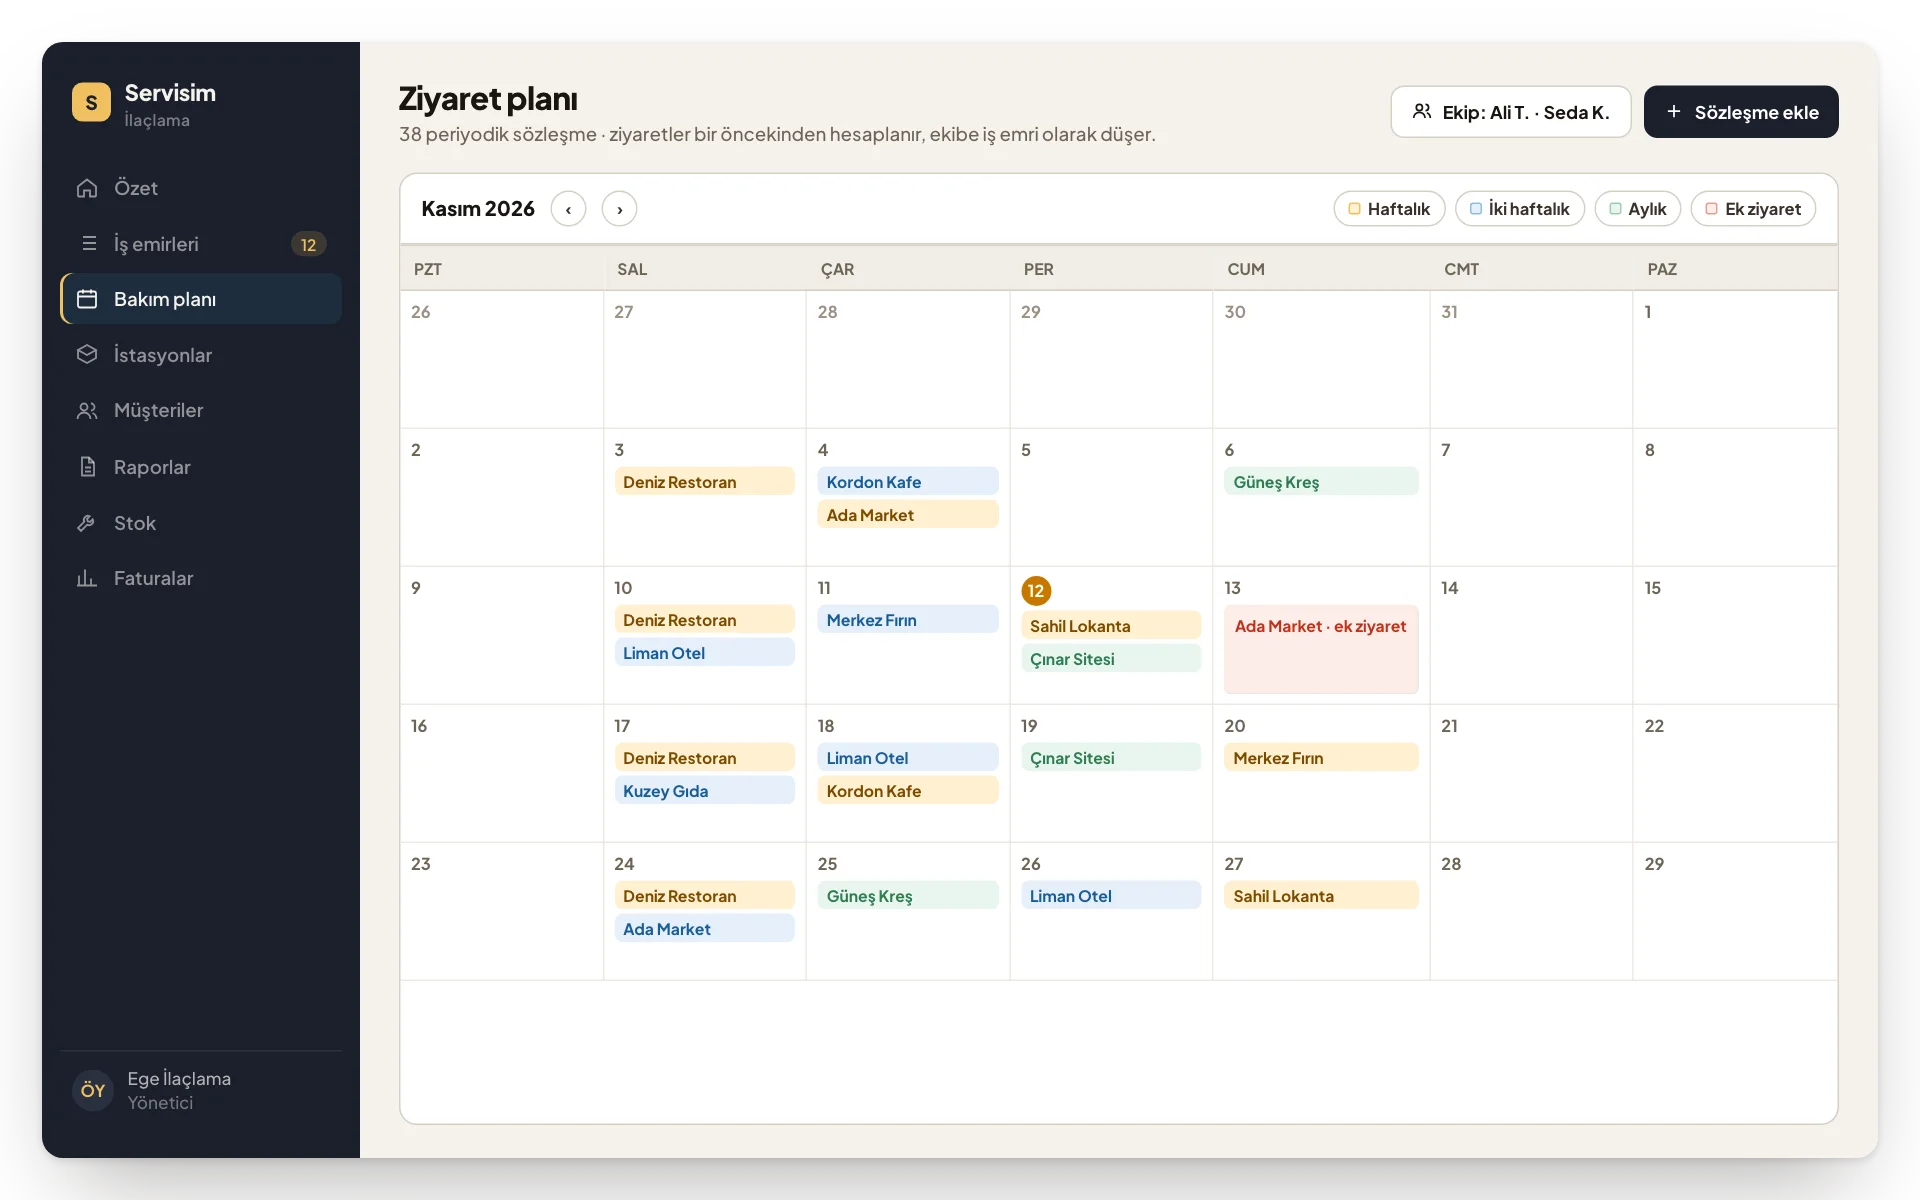Open Merkez Fırın visit on the 11th
This screenshot has width=1920, height=1200.
[x=908, y=620]
